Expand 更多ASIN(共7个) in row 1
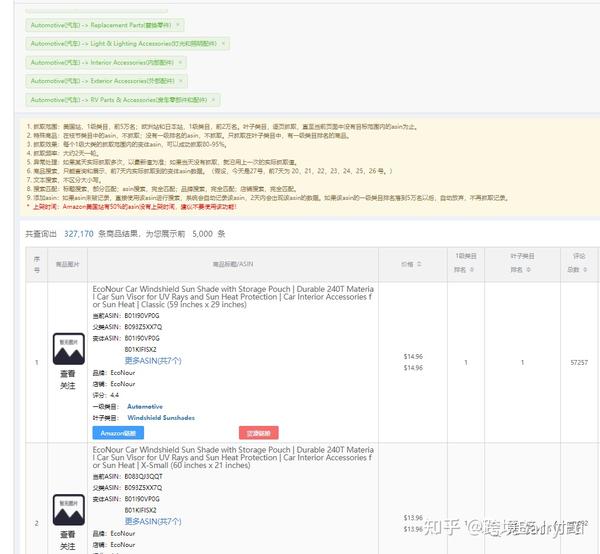This screenshot has width=600, height=554. pyautogui.click(x=153, y=360)
